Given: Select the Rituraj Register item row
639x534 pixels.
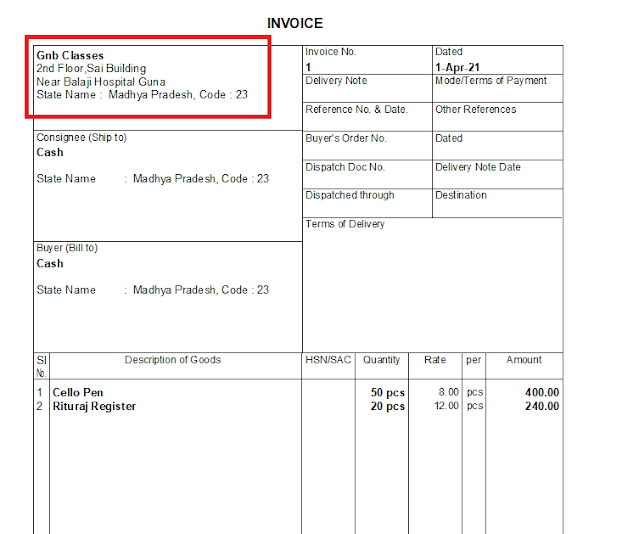Looking at the screenshot, I should 297,406.
